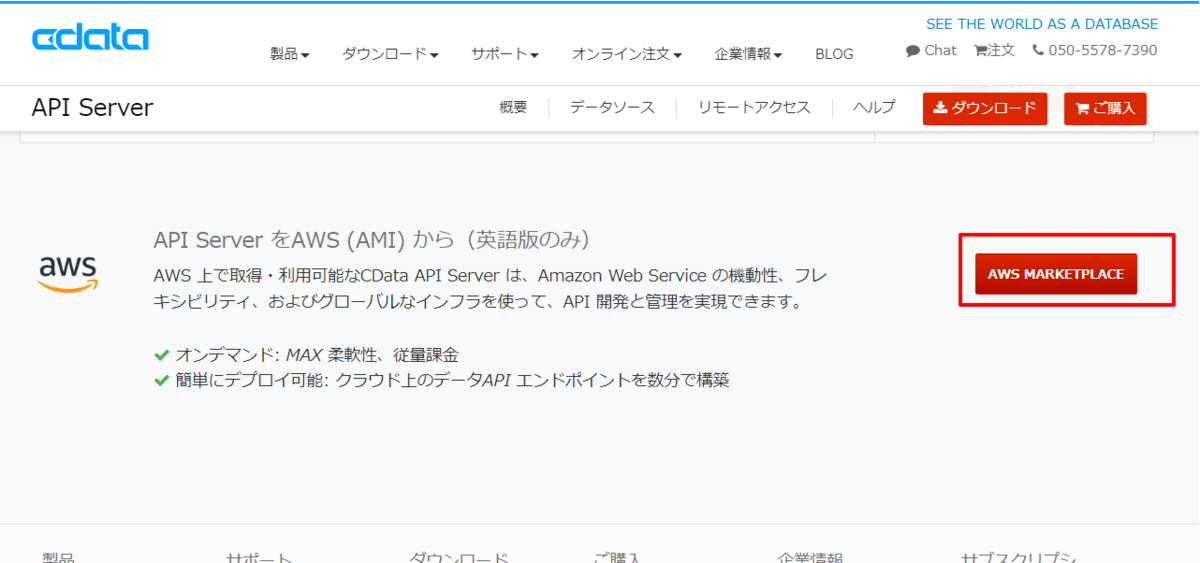Click the CData logo

[x=90, y=39]
